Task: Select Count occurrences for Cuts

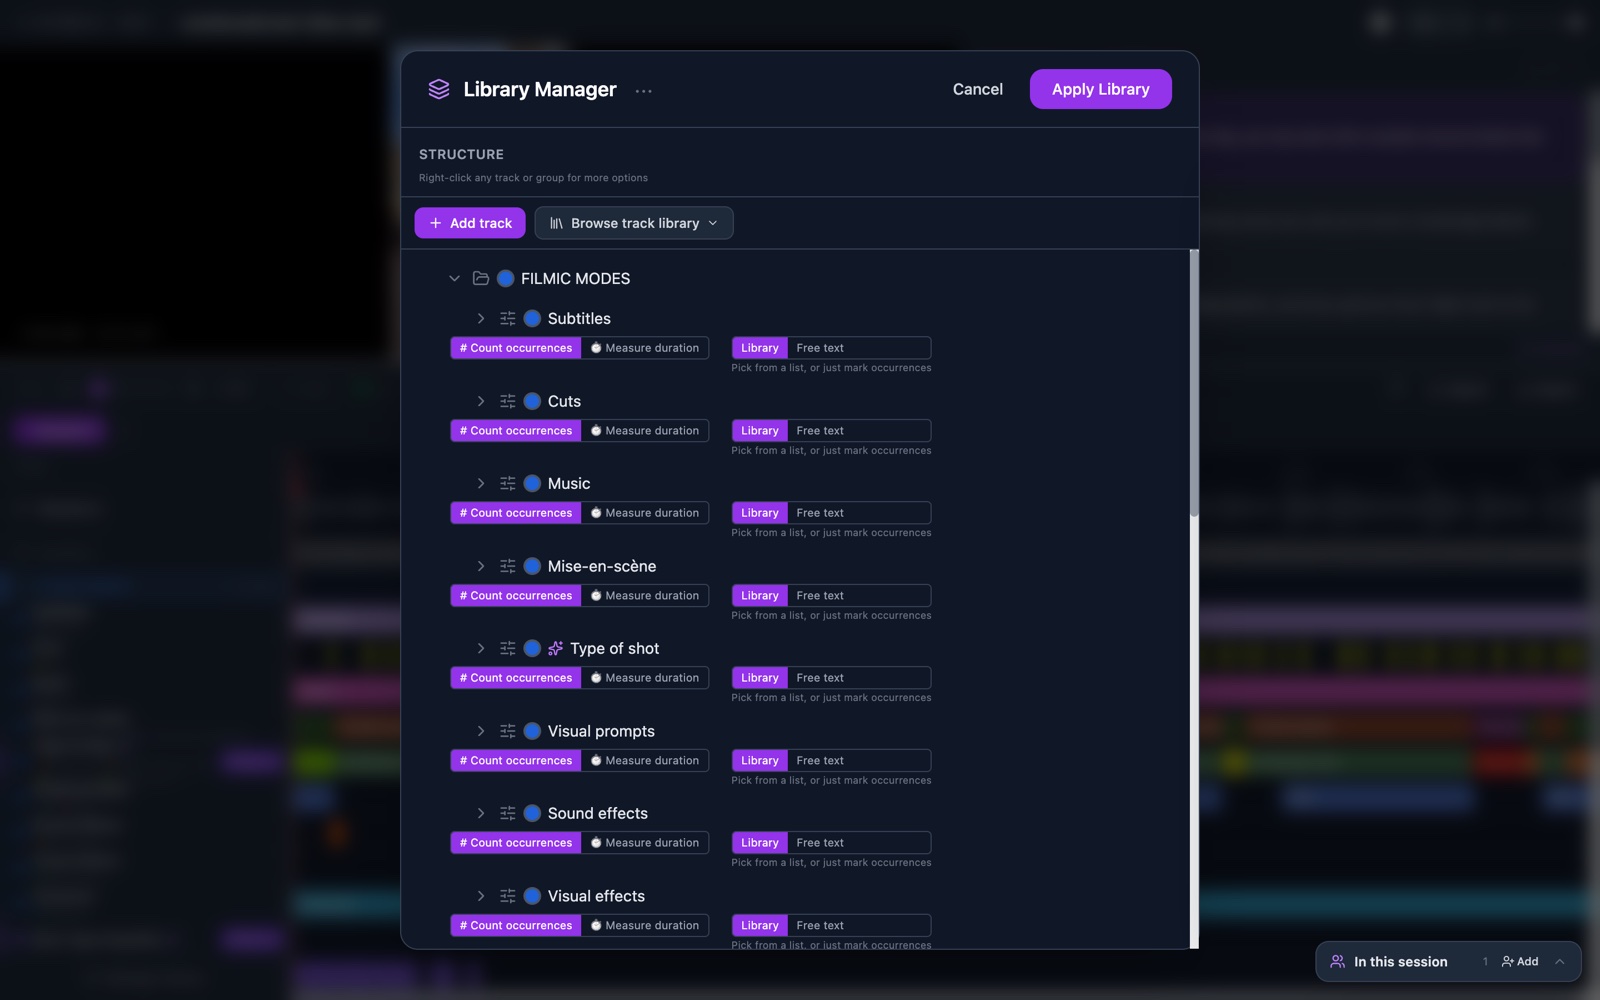Action: tap(516, 431)
